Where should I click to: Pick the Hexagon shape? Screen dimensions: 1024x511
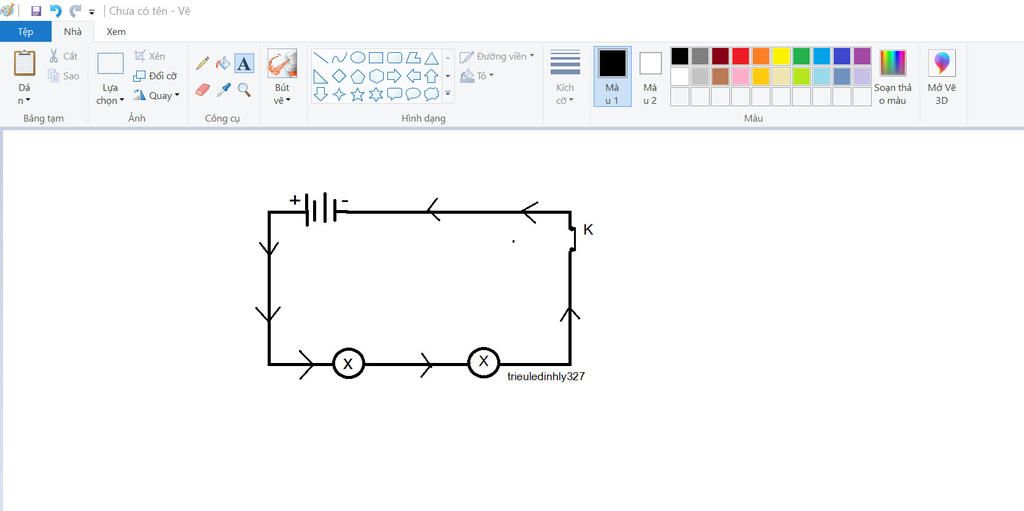(x=376, y=76)
